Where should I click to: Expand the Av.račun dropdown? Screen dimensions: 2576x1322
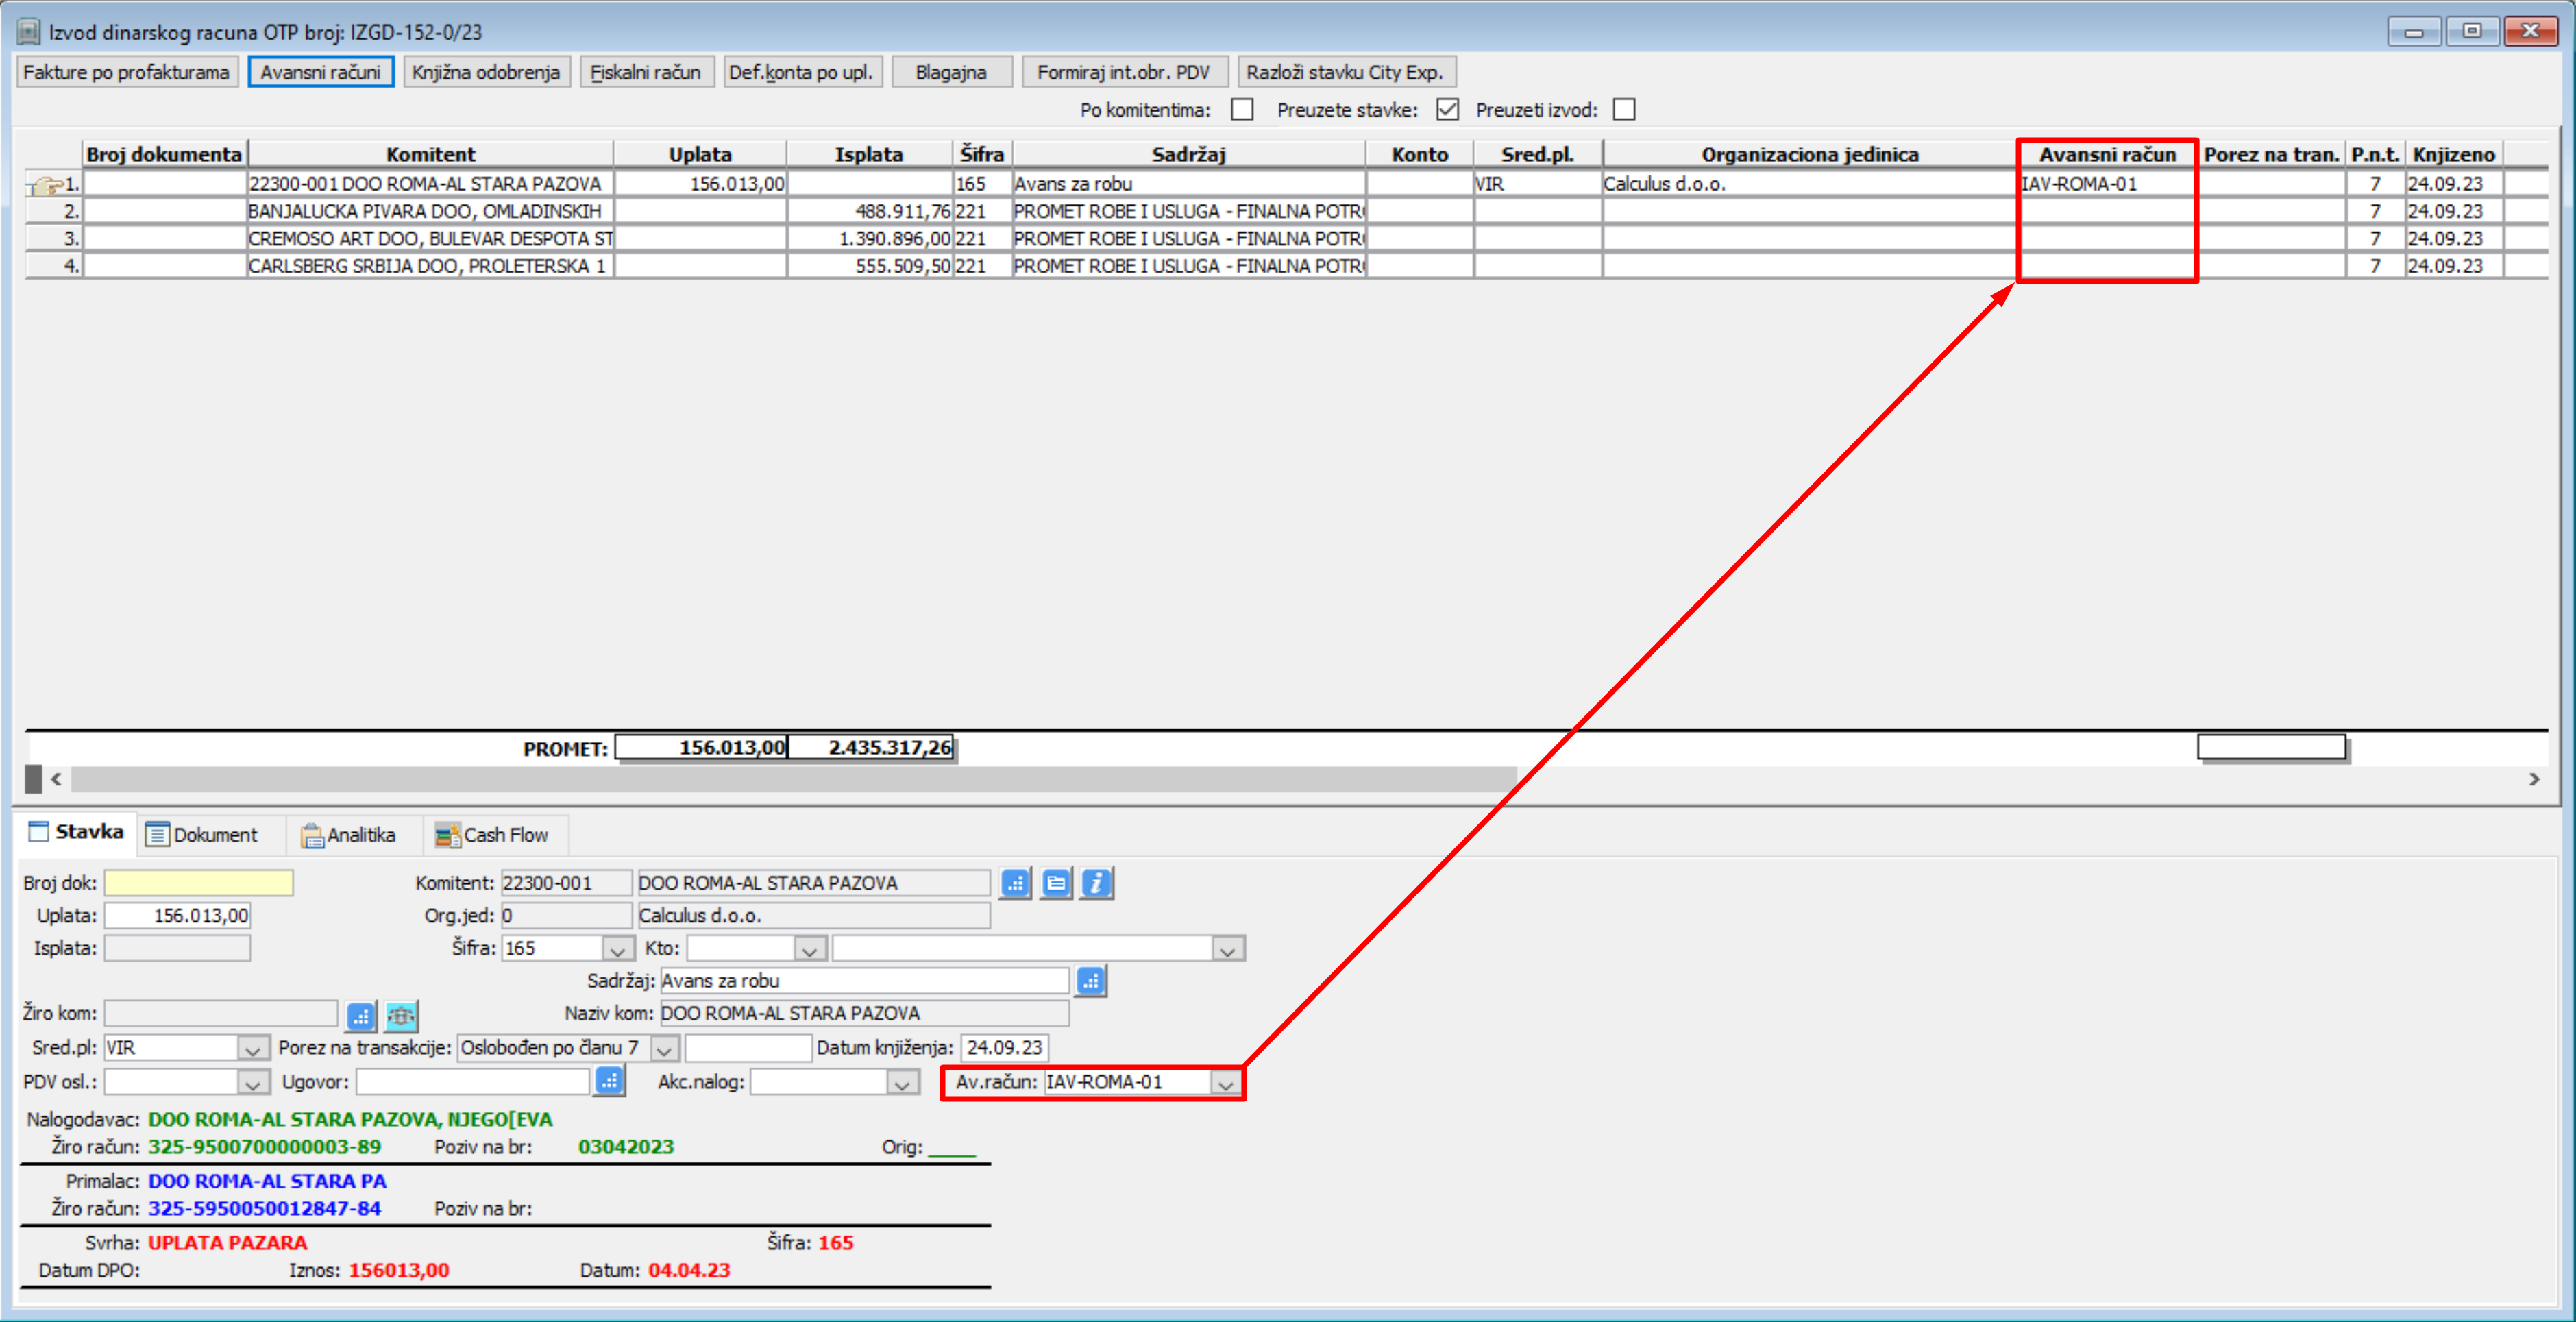tap(1225, 1083)
